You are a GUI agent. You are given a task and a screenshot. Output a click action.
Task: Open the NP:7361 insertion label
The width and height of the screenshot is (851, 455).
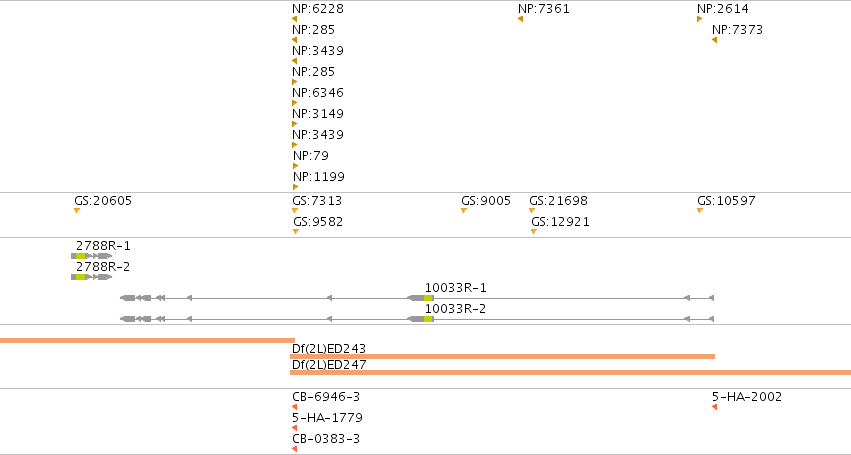pyautogui.click(x=544, y=9)
